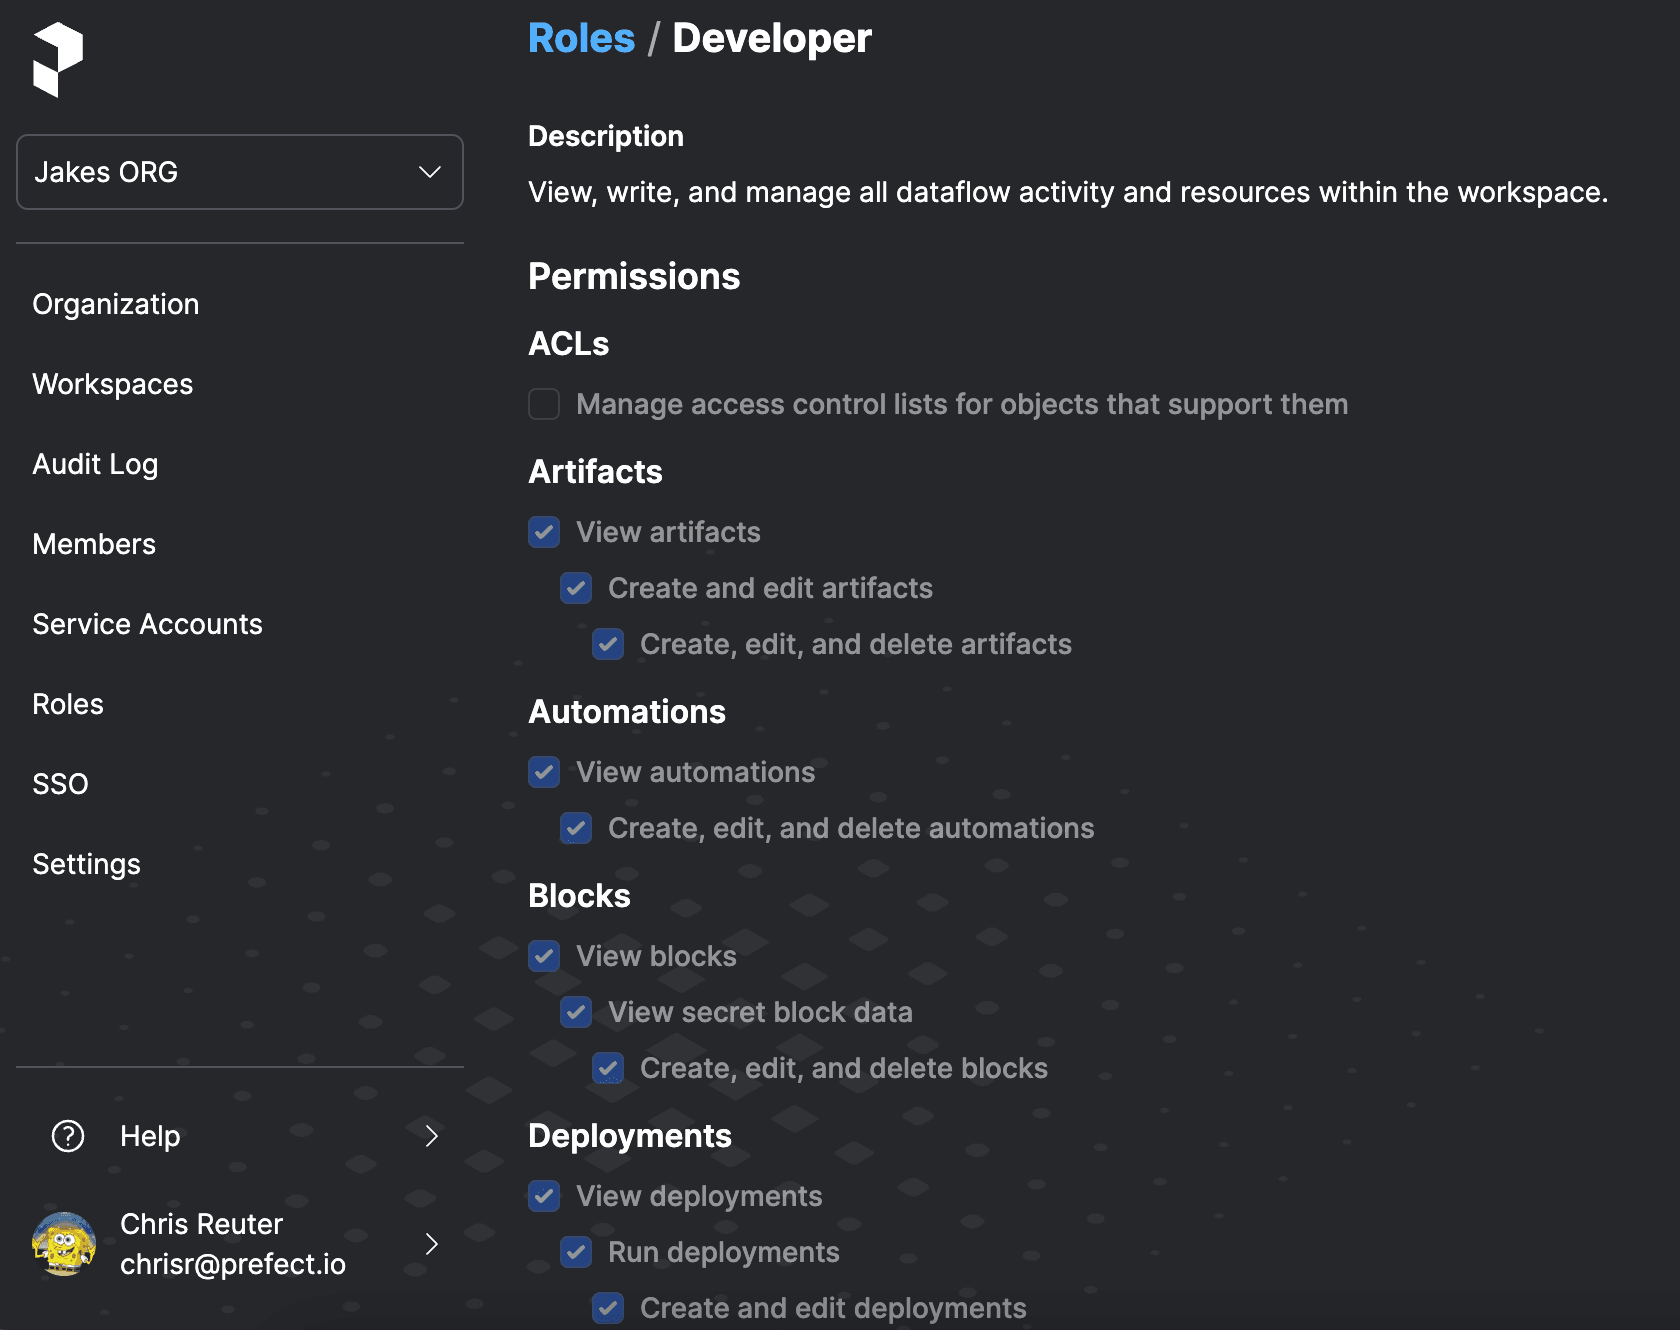The height and width of the screenshot is (1330, 1680).
Task: Click Chris Reuter's avatar image
Action: point(64,1244)
